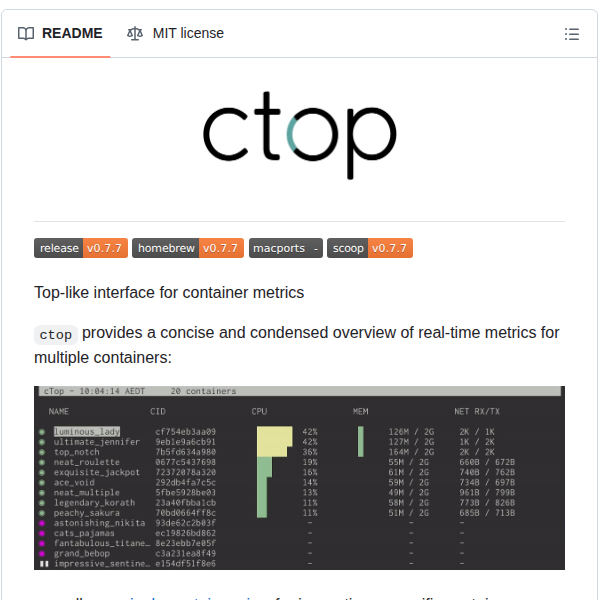Open the homebrew v0.7.7 badge

(188, 248)
